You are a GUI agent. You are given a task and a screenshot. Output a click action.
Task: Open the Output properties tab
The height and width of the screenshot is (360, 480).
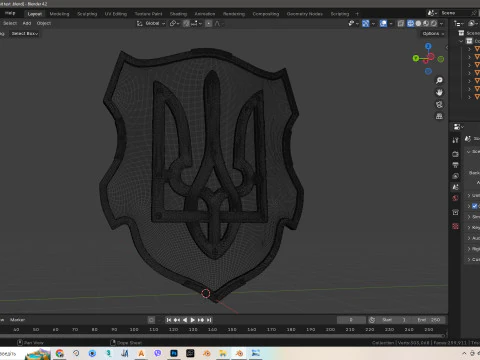pyautogui.click(x=455, y=165)
